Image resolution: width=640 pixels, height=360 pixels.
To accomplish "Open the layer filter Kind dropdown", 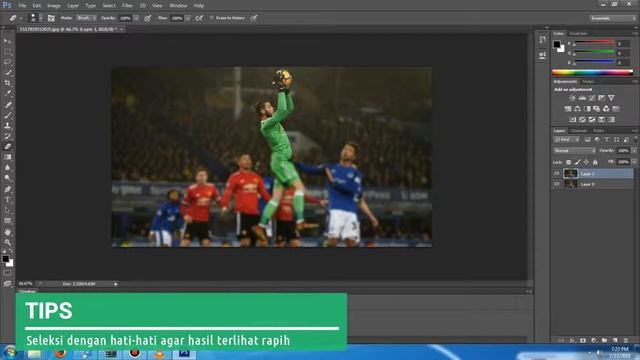I will (566, 140).
